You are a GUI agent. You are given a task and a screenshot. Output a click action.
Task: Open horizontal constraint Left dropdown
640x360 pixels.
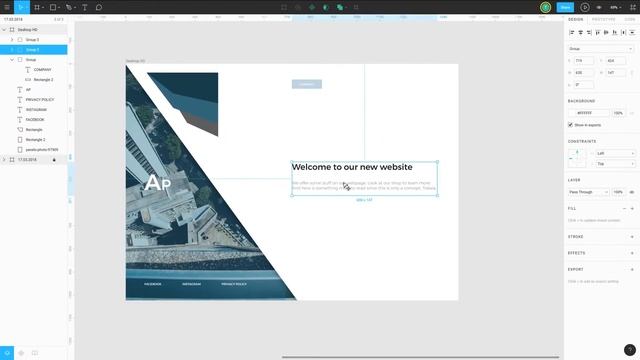click(x=616, y=153)
